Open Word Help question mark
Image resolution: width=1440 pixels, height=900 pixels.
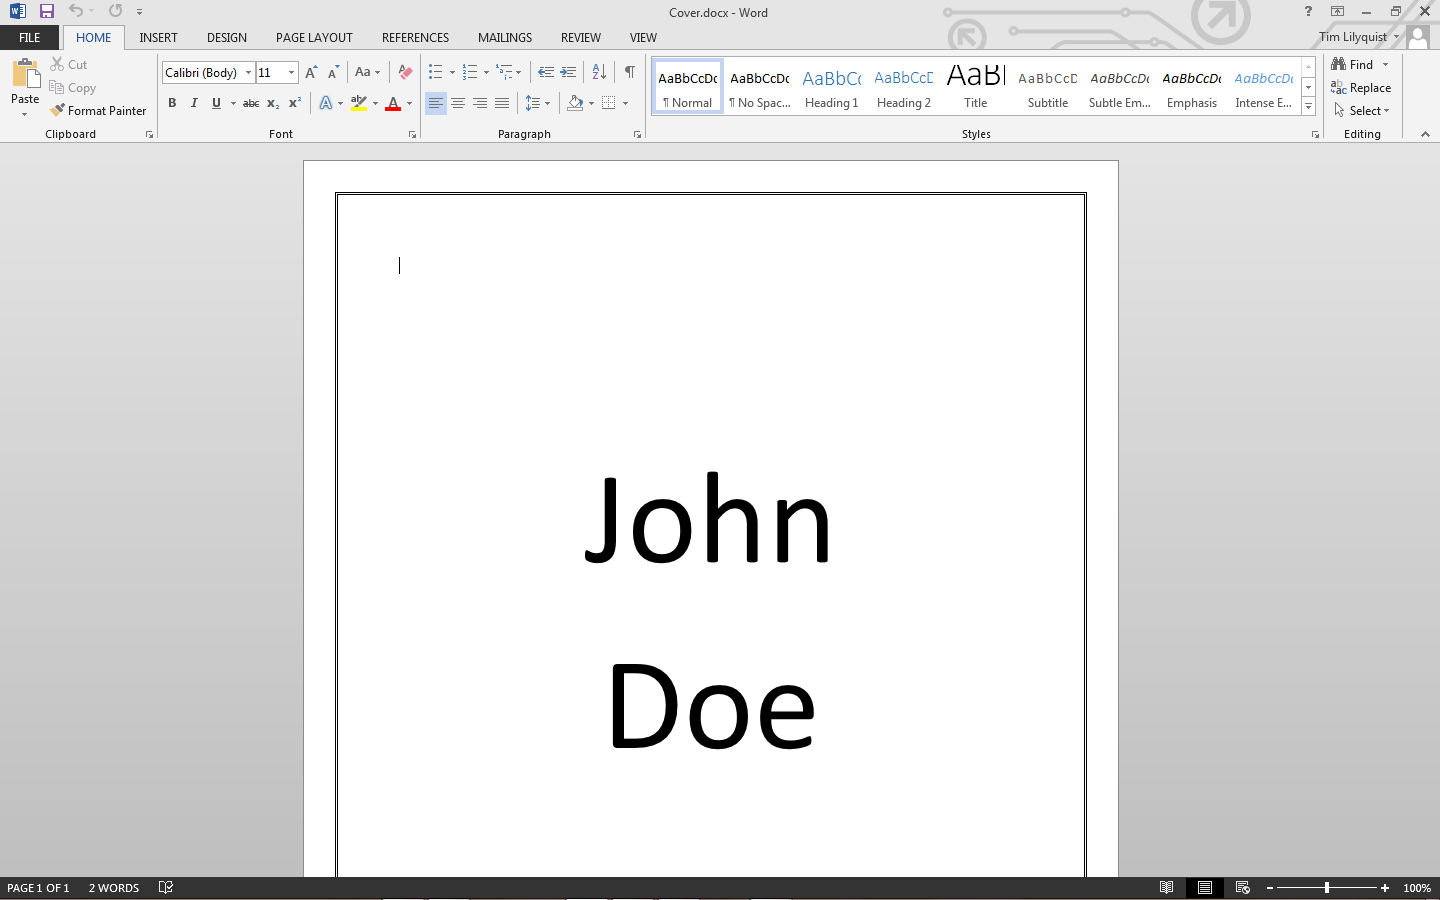1308,11
